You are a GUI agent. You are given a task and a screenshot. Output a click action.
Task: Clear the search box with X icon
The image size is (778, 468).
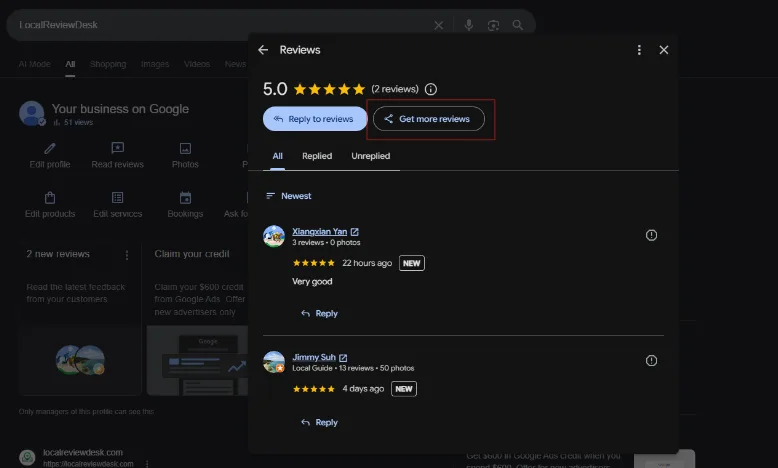pos(439,25)
